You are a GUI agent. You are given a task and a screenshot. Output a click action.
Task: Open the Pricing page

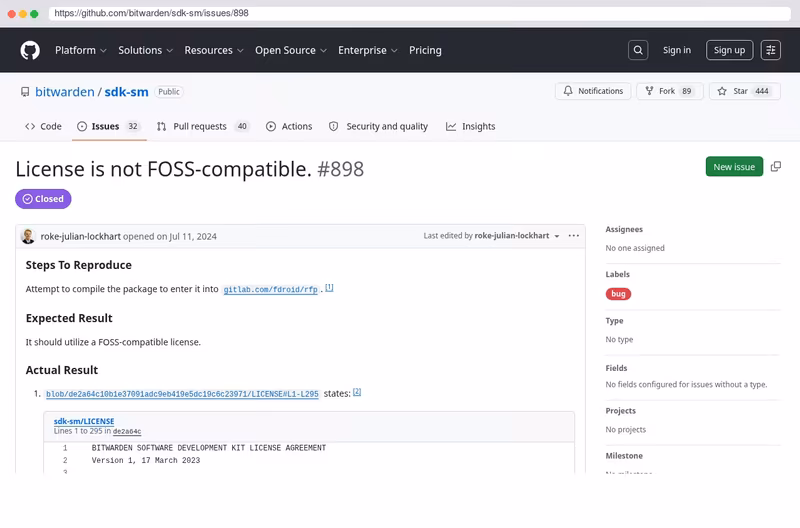tap(425, 51)
